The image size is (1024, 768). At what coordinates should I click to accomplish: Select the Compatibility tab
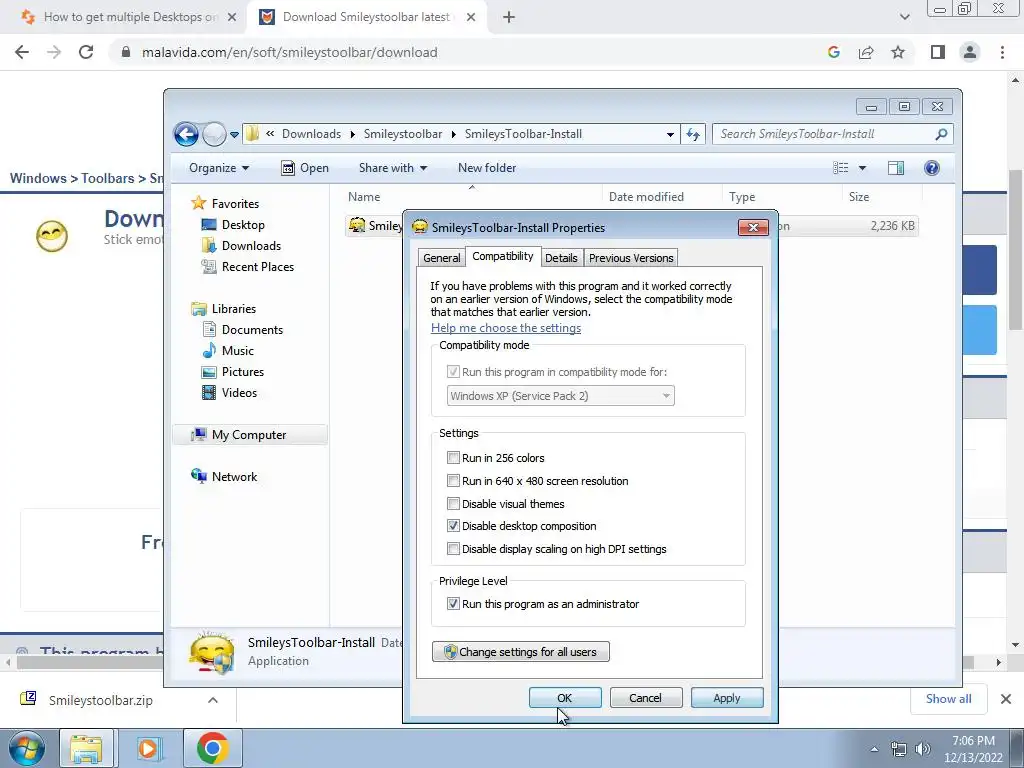[x=503, y=256]
